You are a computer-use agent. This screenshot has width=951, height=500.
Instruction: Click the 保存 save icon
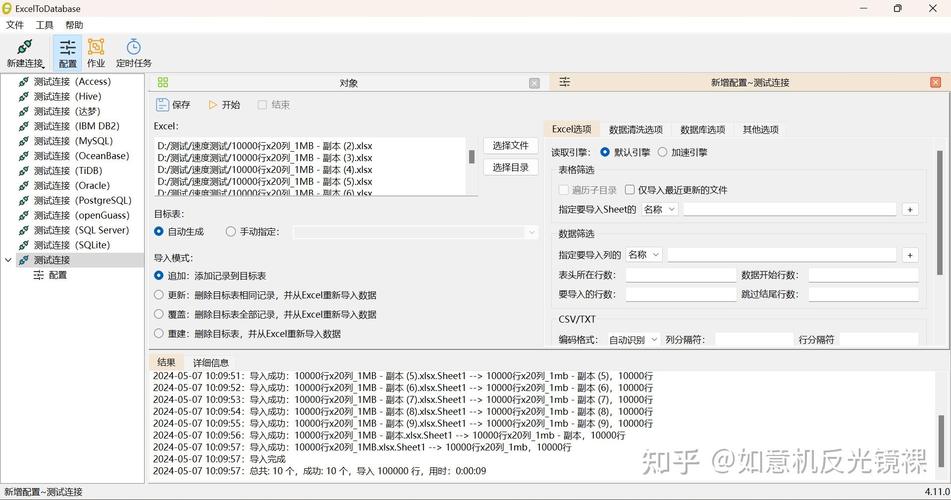(x=162, y=104)
